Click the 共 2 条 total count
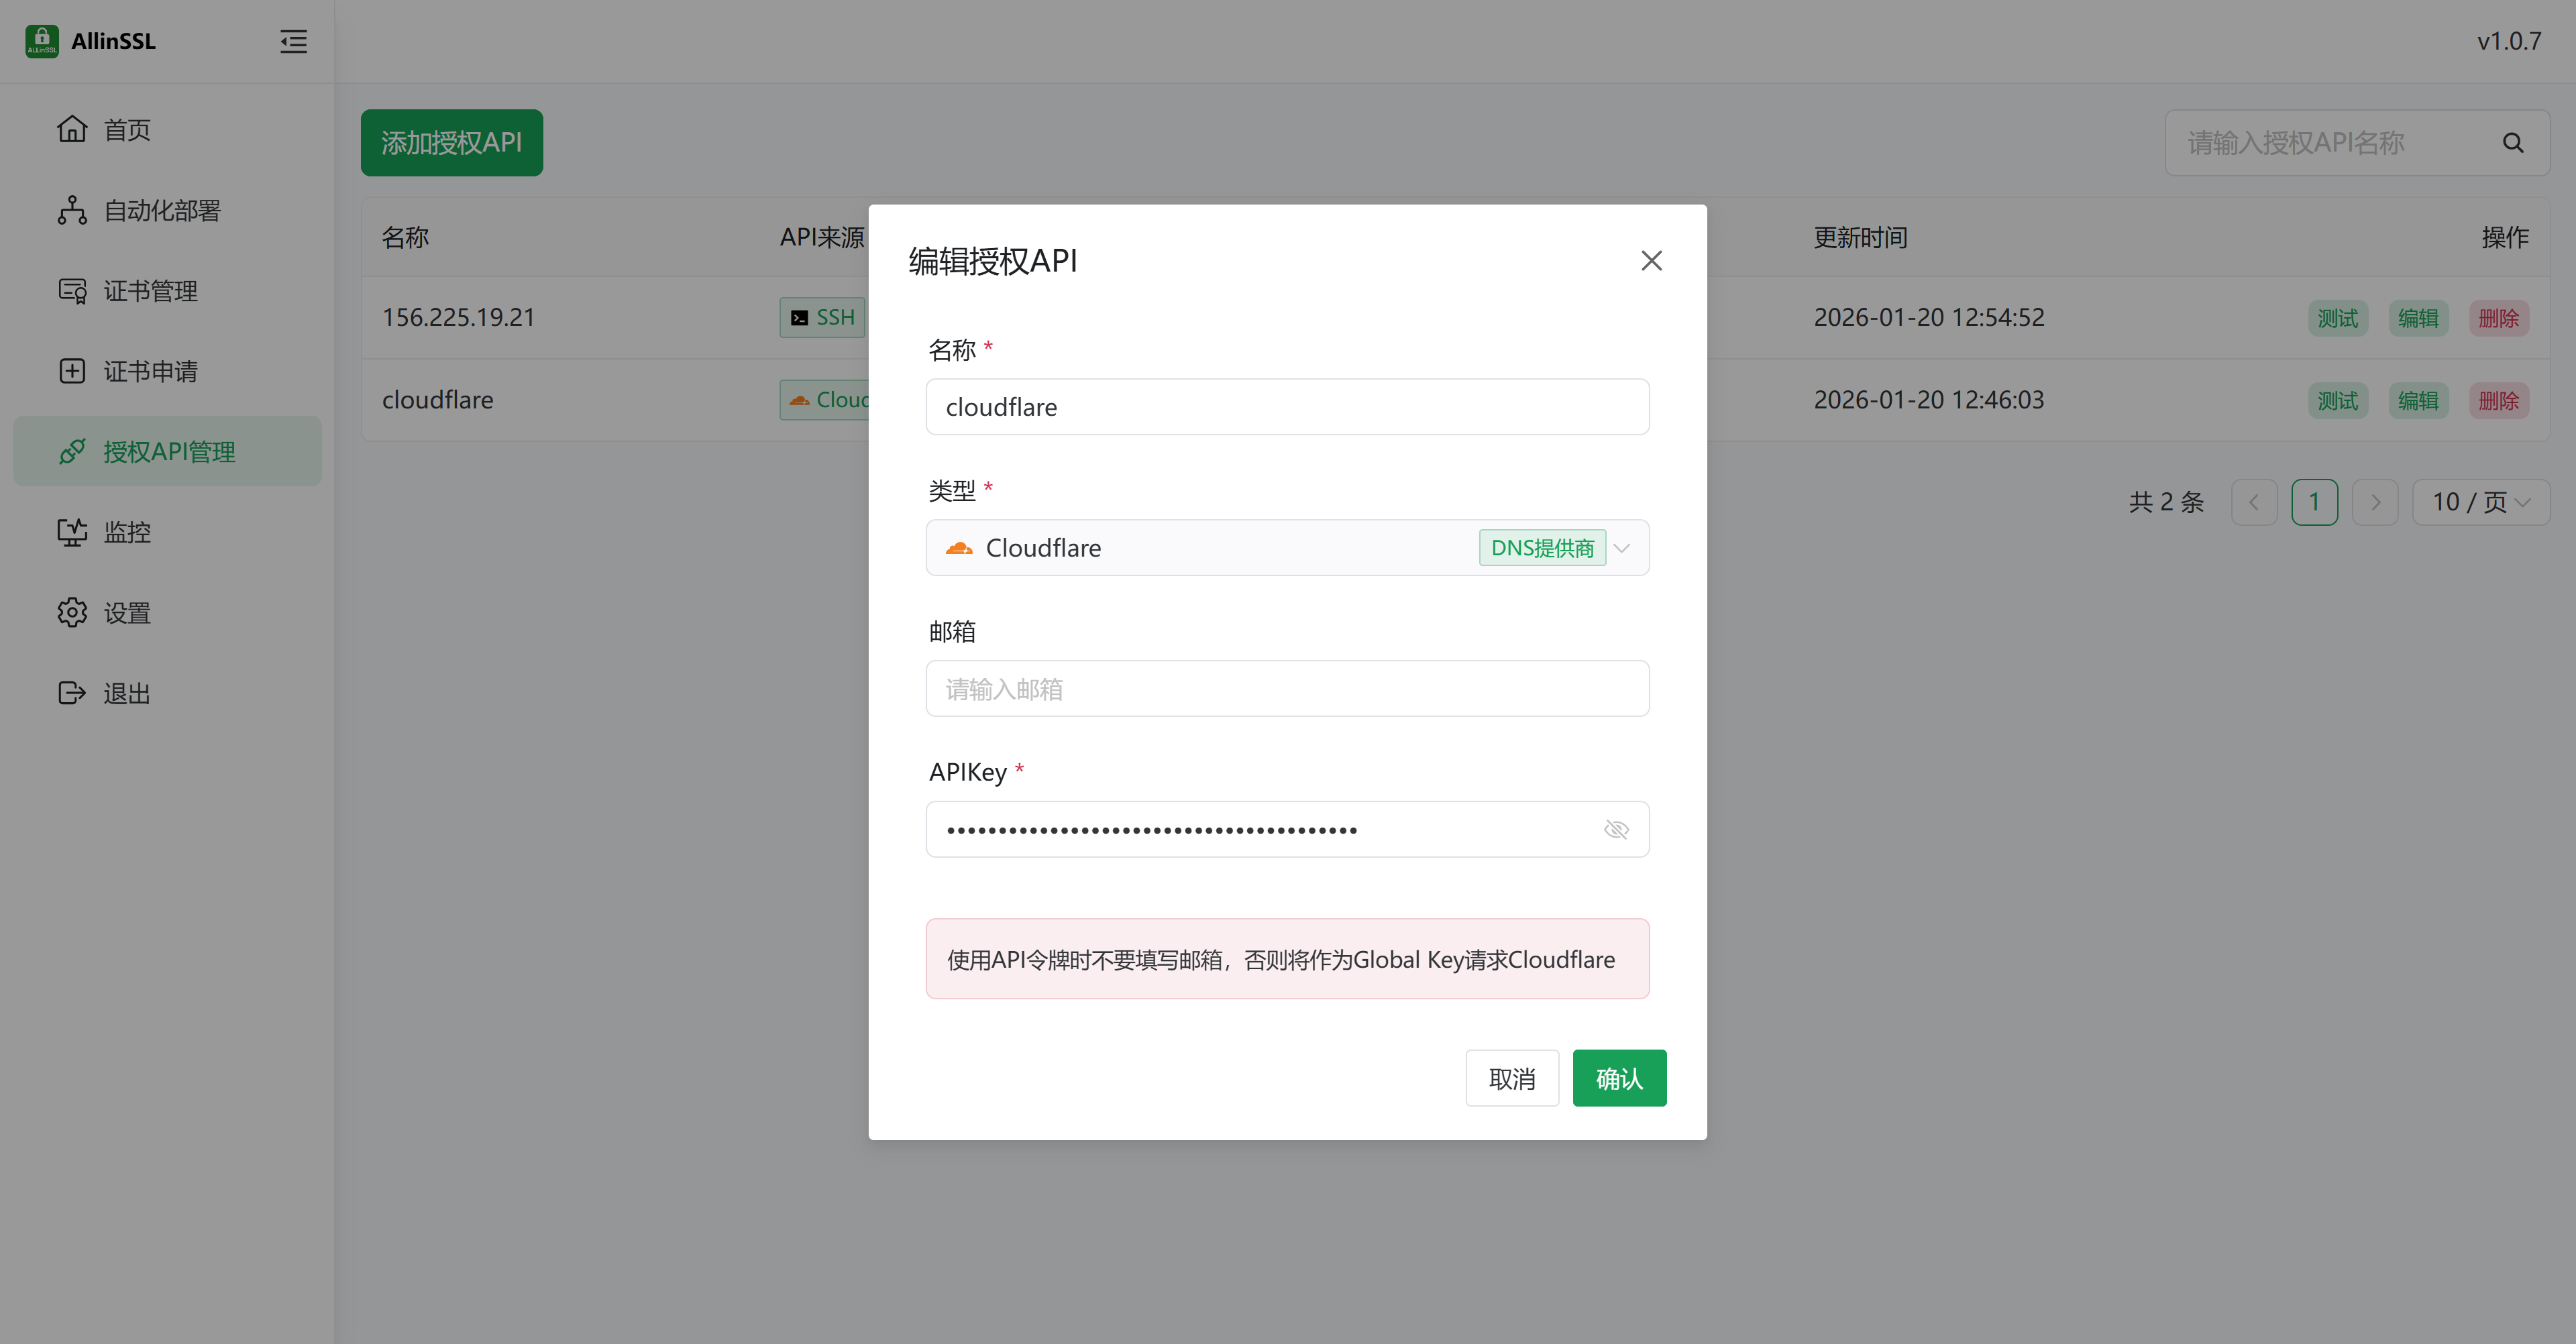Viewport: 2576px width, 1344px height. 2166,502
